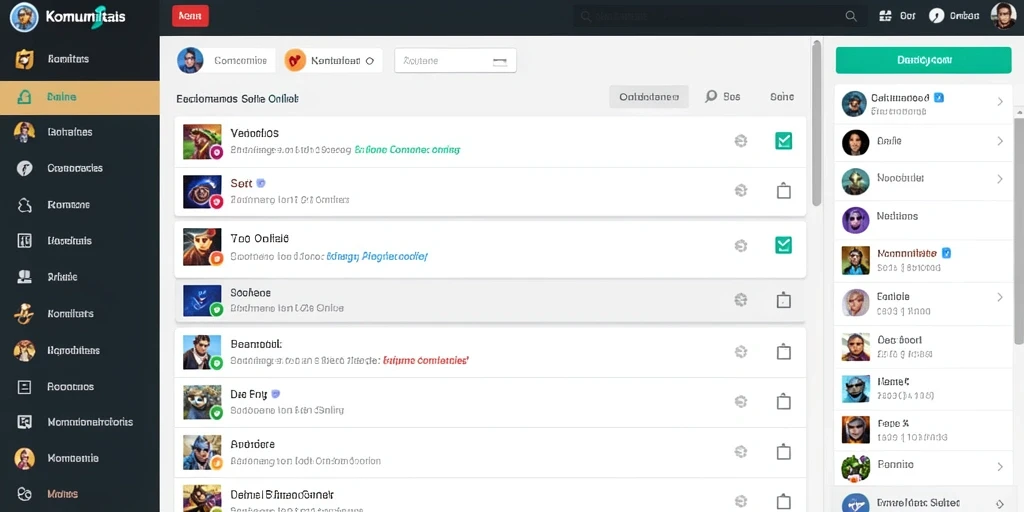
Task: Click the Sos search icon above the list
Action: (x=711, y=97)
